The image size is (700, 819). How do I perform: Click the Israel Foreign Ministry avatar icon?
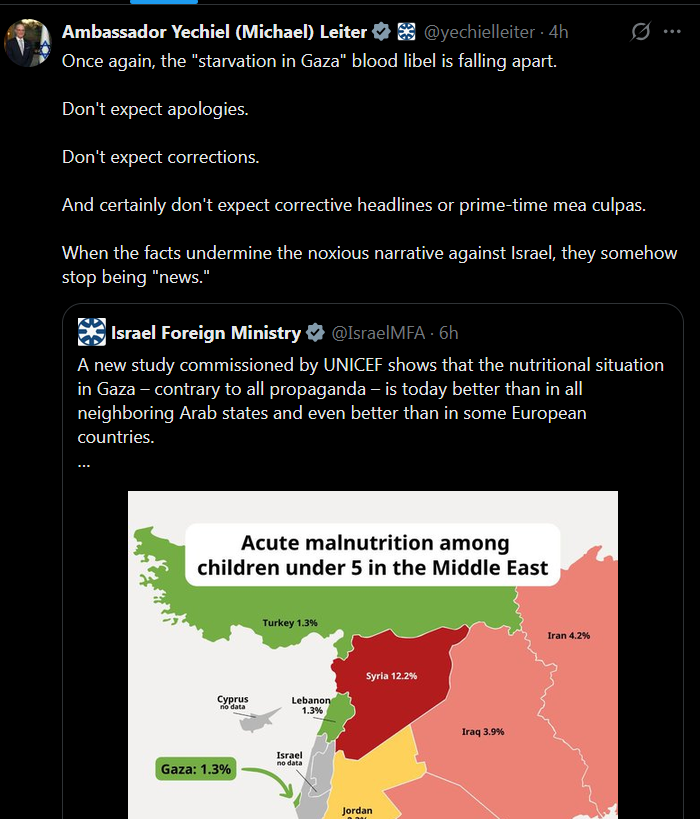(x=91, y=332)
